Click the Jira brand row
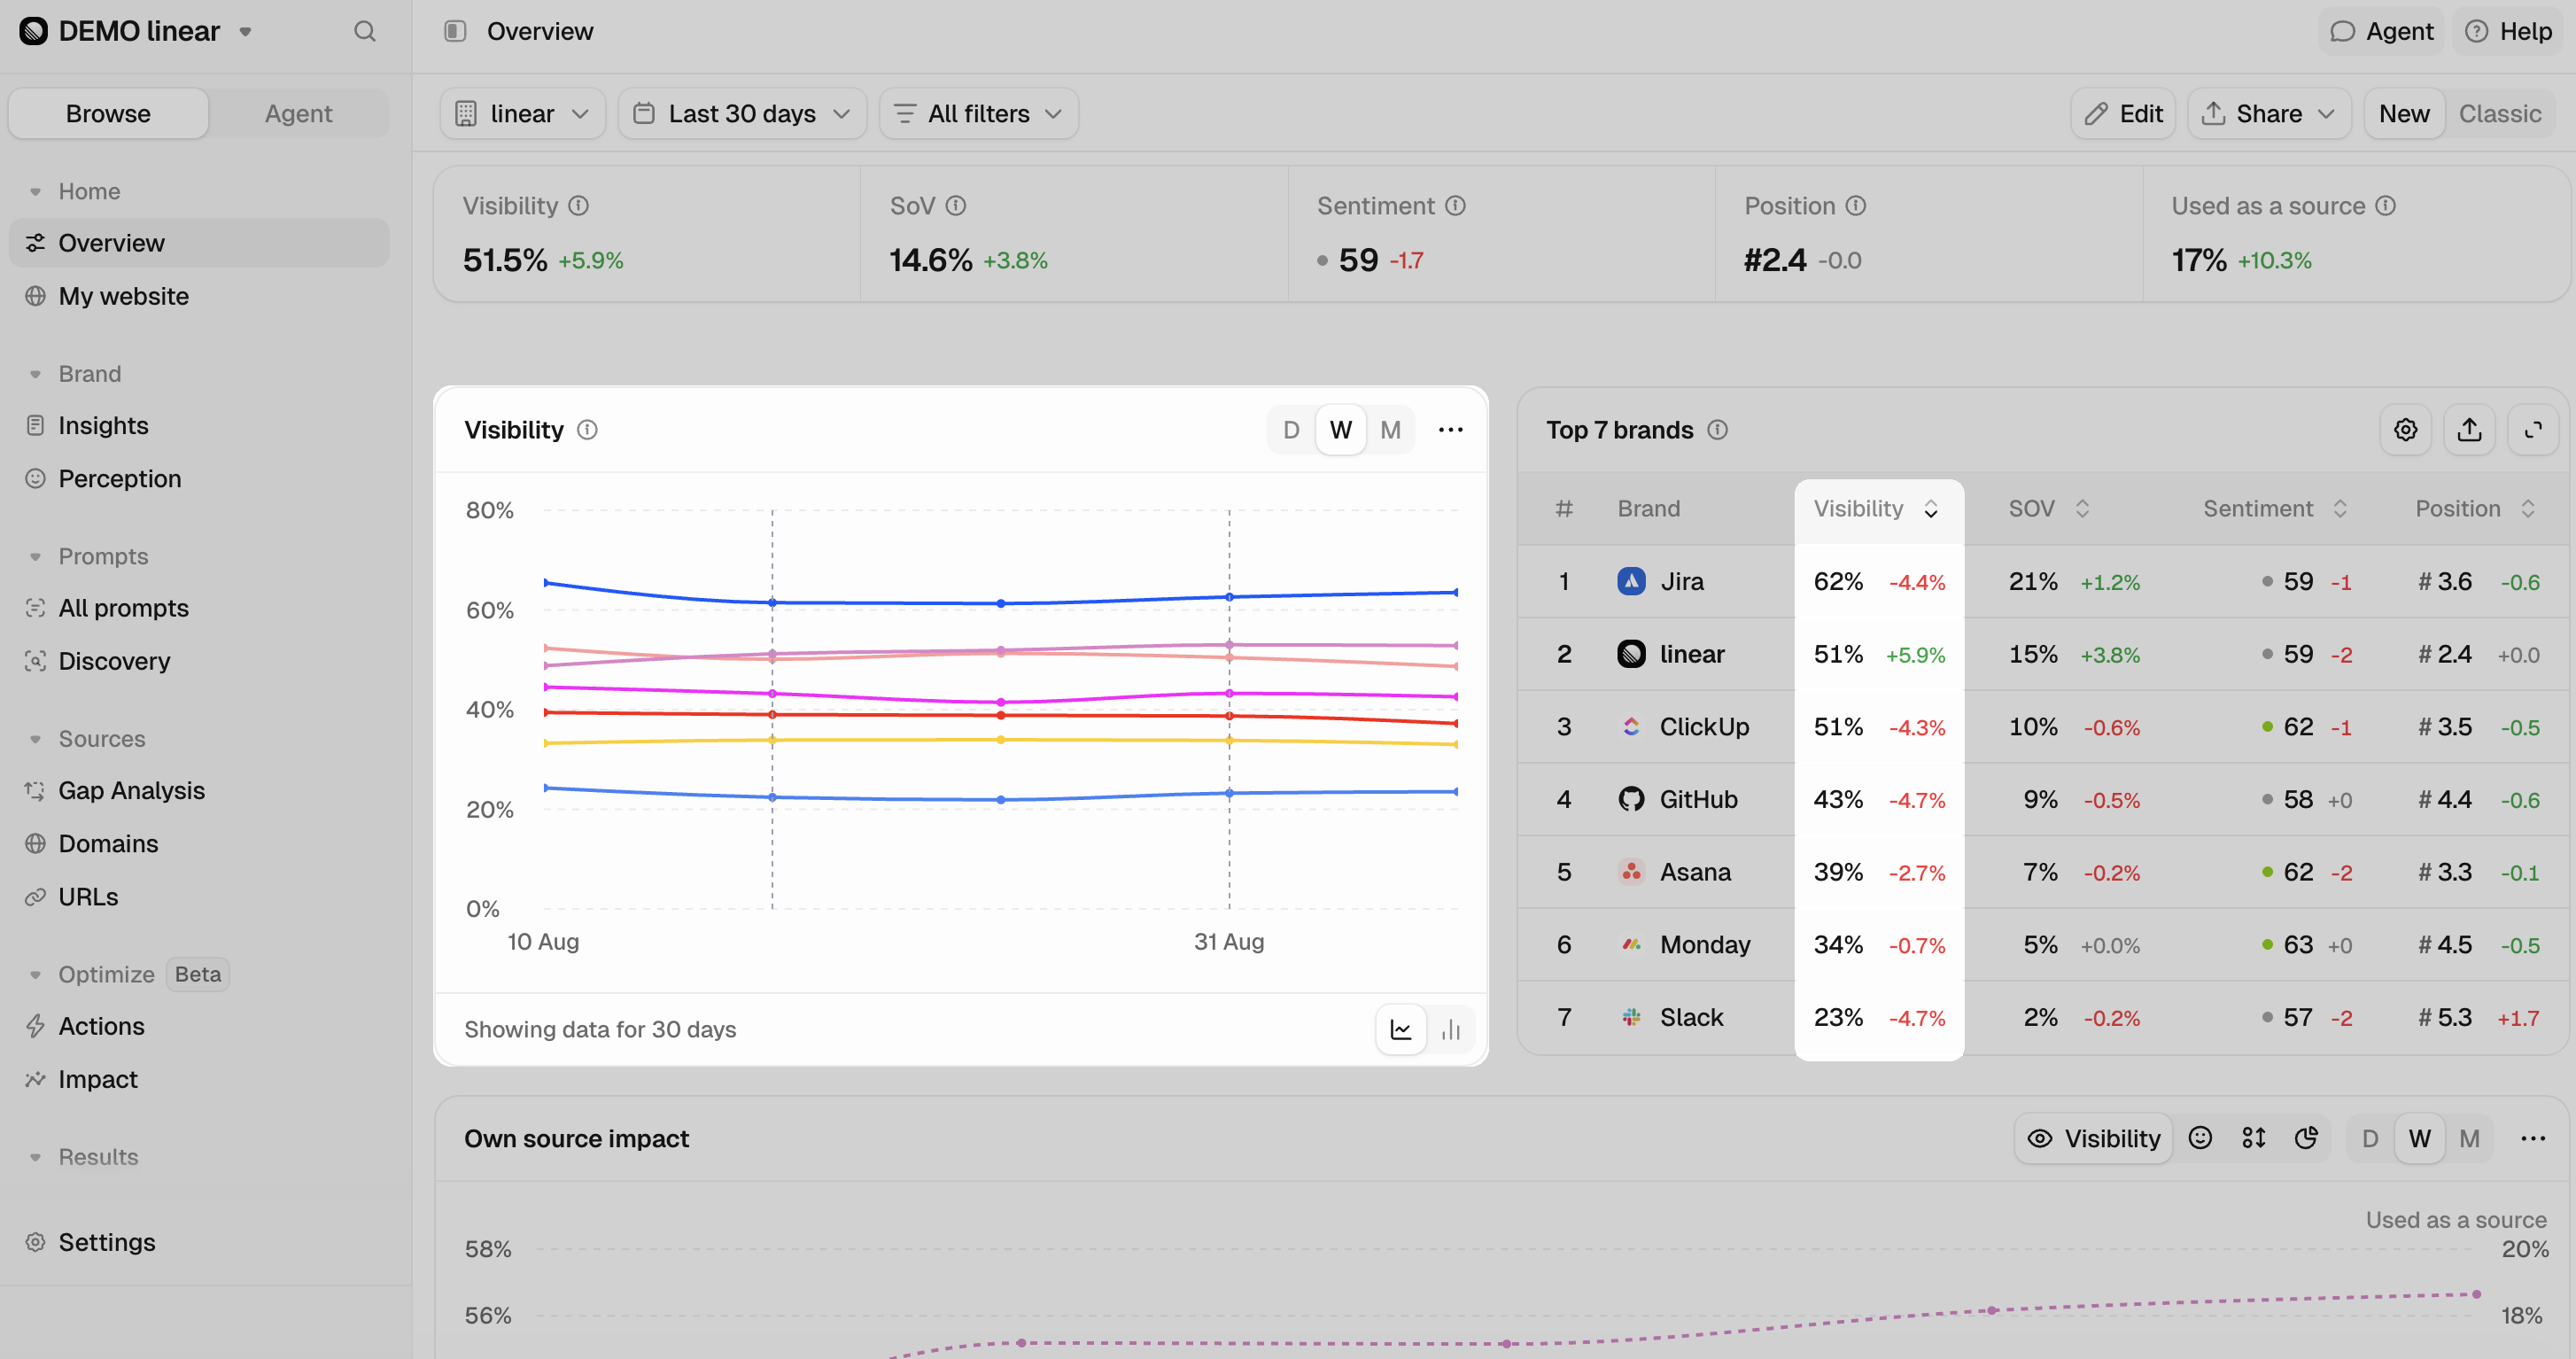The width and height of the screenshot is (2576, 1359). point(2043,581)
